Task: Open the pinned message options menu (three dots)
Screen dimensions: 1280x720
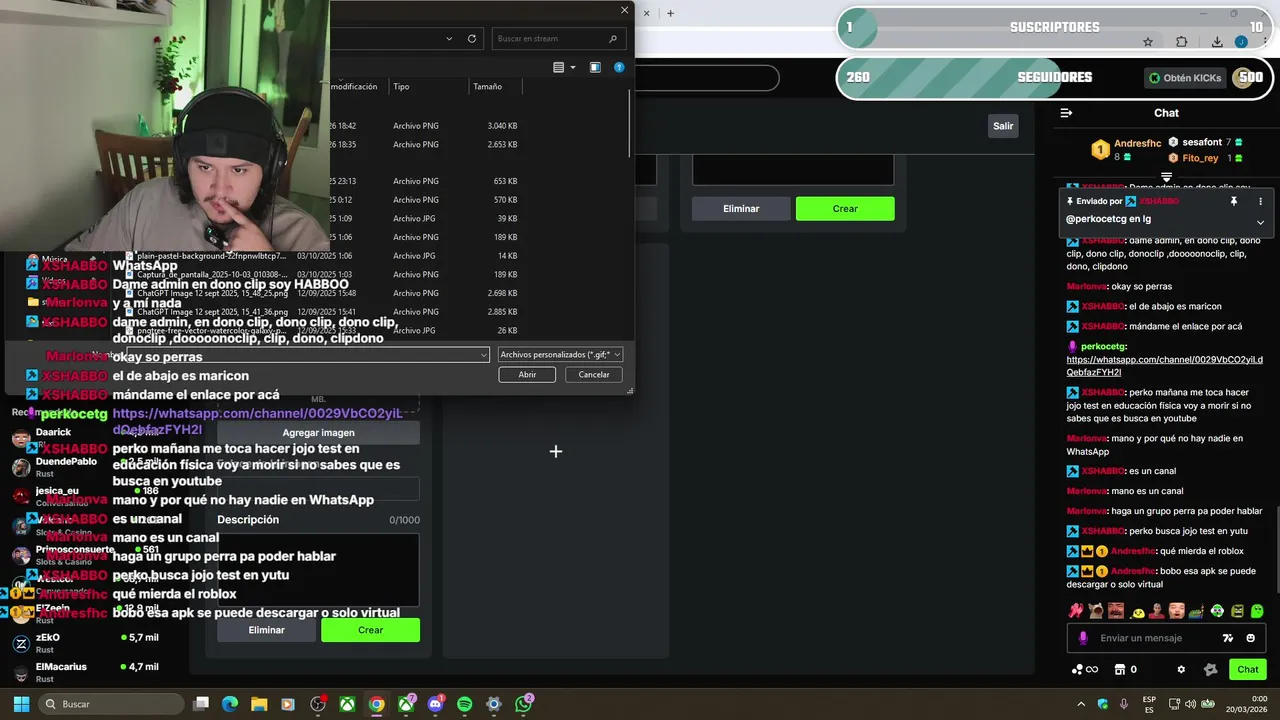Action: pos(1260,201)
